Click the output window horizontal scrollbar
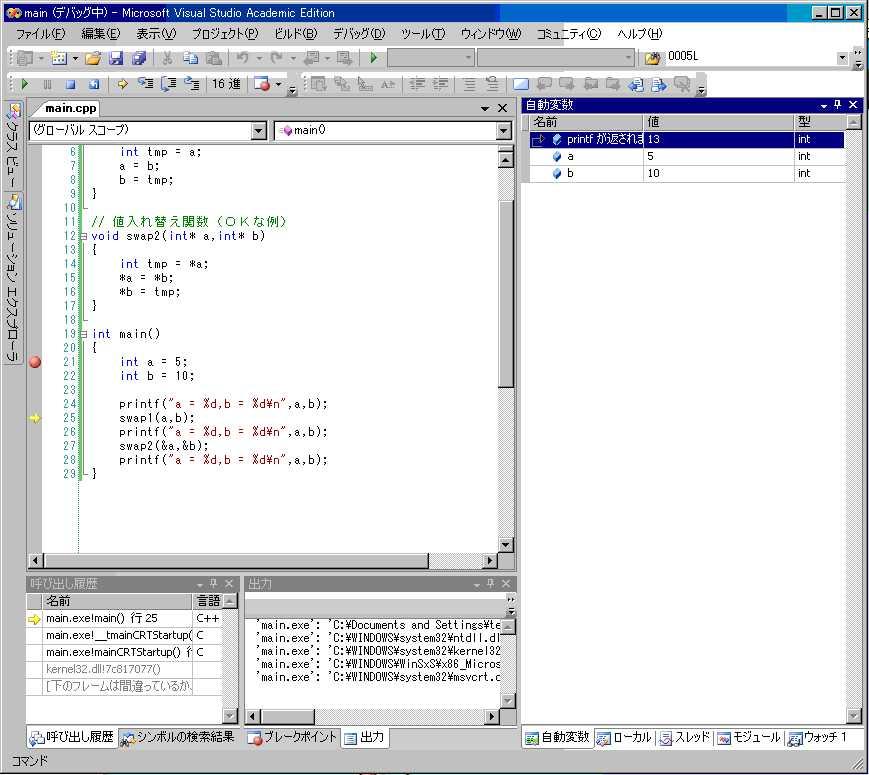Image resolution: width=869 pixels, height=775 pixels. click(371, 716)
